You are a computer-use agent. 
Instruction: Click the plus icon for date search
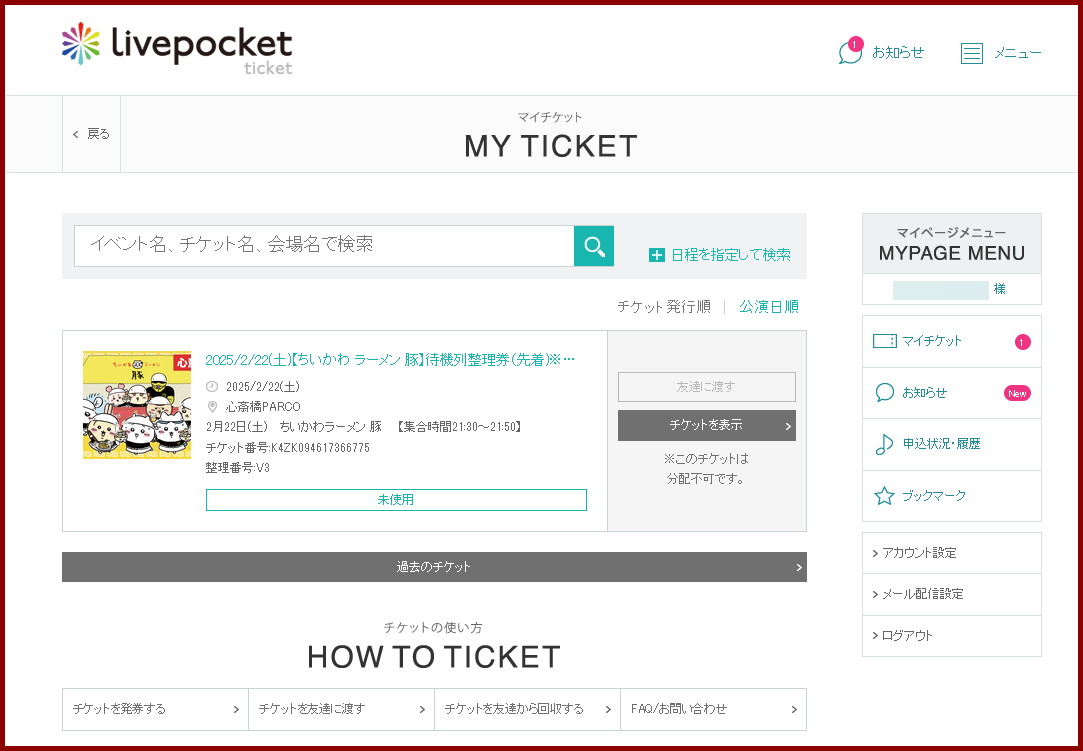click(656, 255)
